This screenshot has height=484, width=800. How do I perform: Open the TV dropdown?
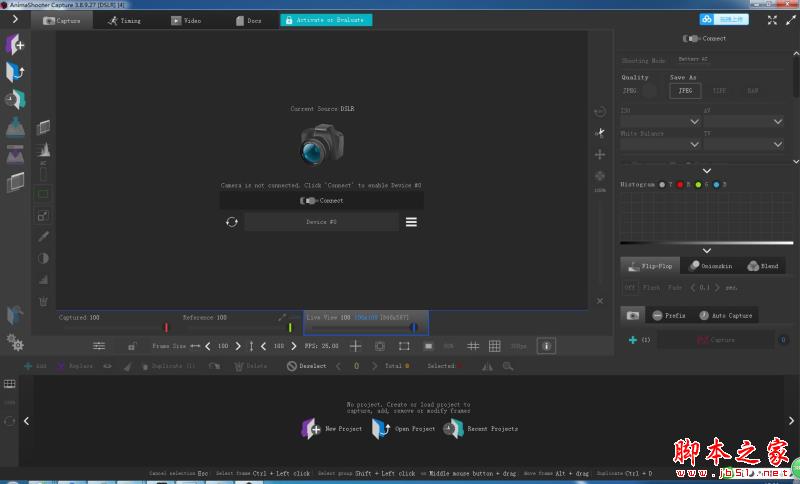(743, 144)
